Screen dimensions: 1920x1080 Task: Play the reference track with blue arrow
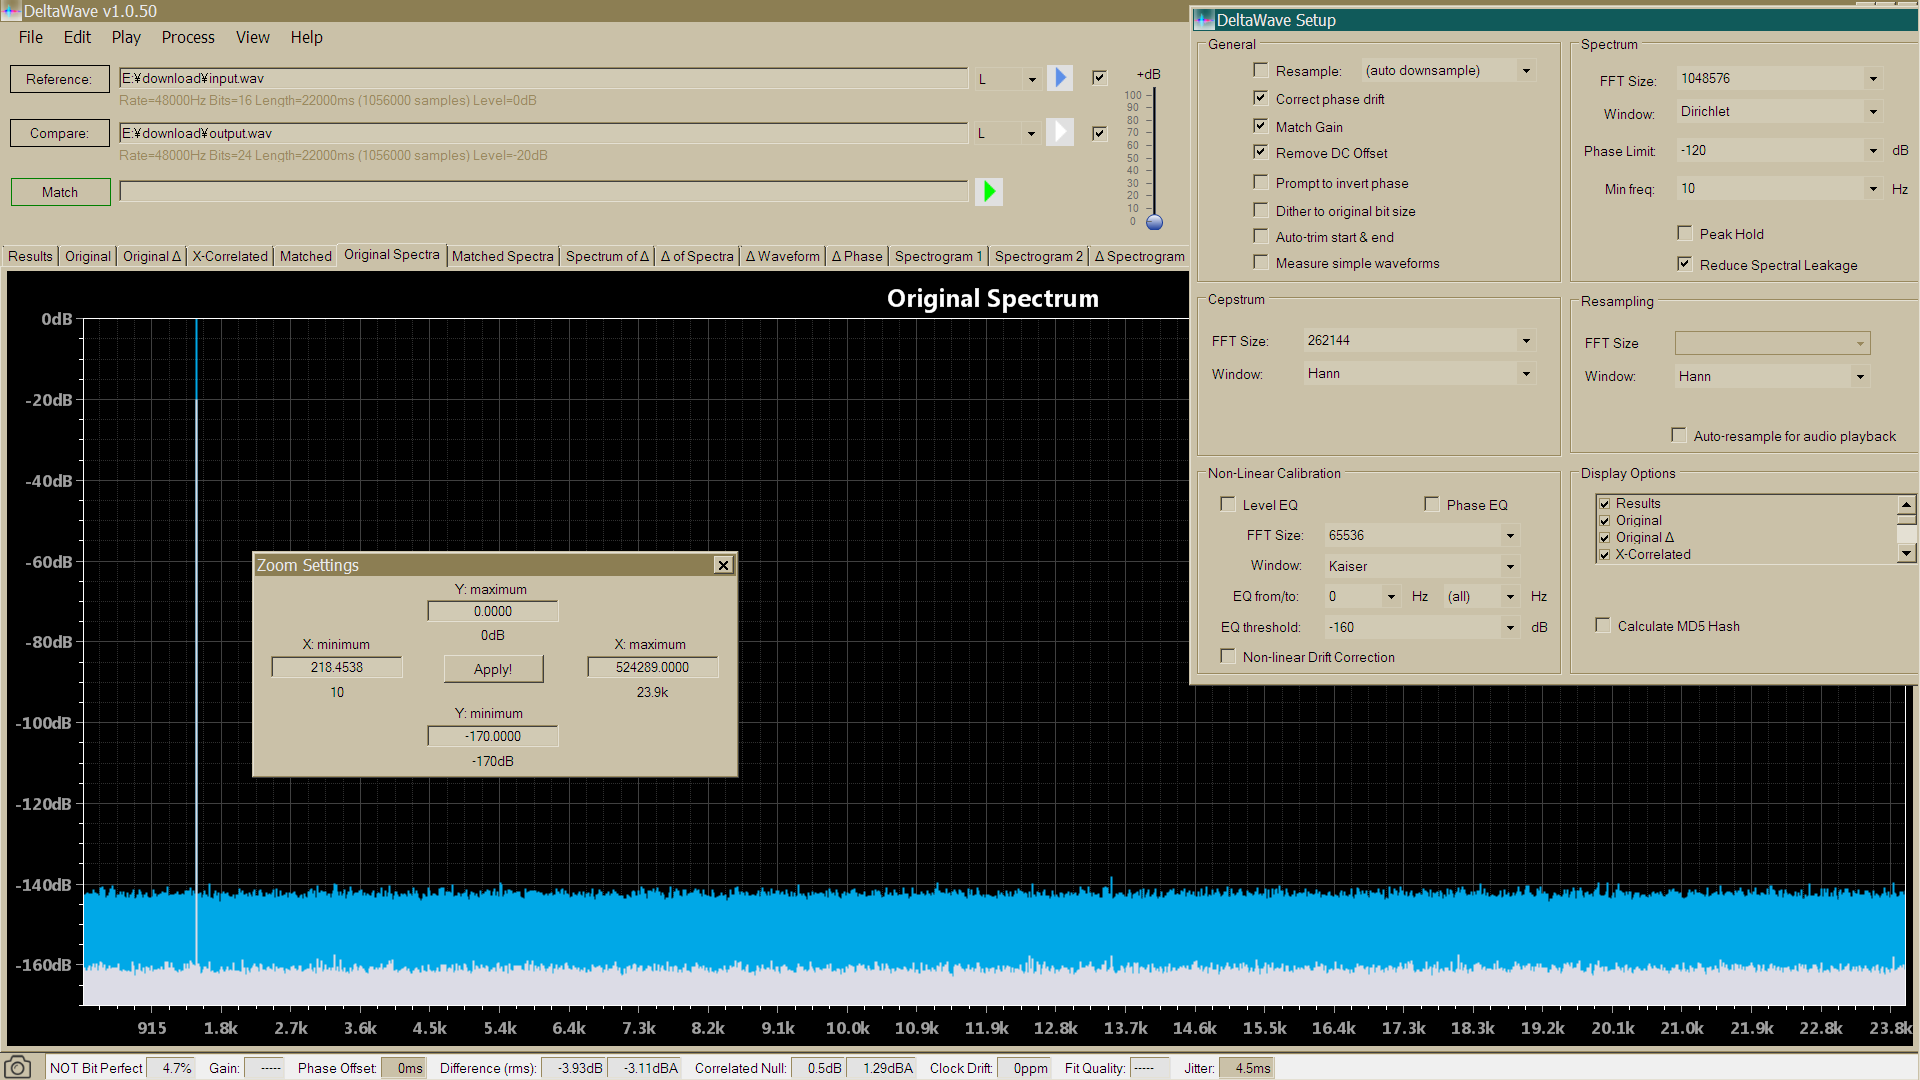[1060, 78]
